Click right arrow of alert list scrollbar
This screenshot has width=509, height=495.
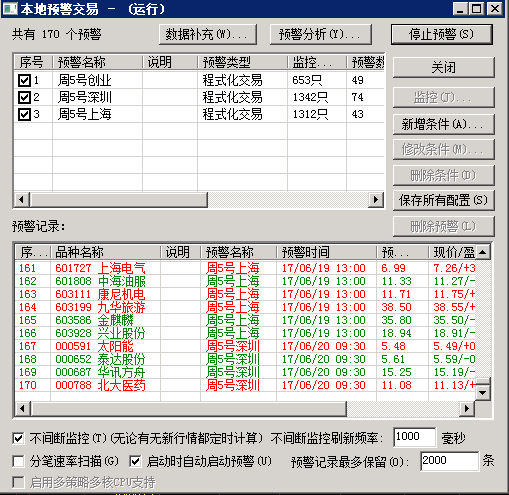376,200
